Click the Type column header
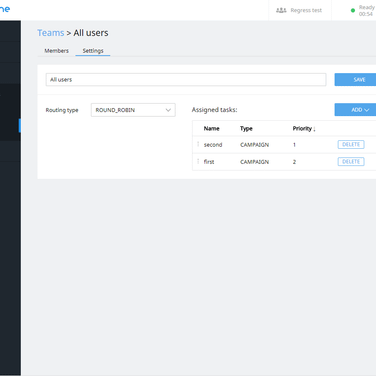The height and width of the screenshot is (376, 376). (x=246, y=129)
